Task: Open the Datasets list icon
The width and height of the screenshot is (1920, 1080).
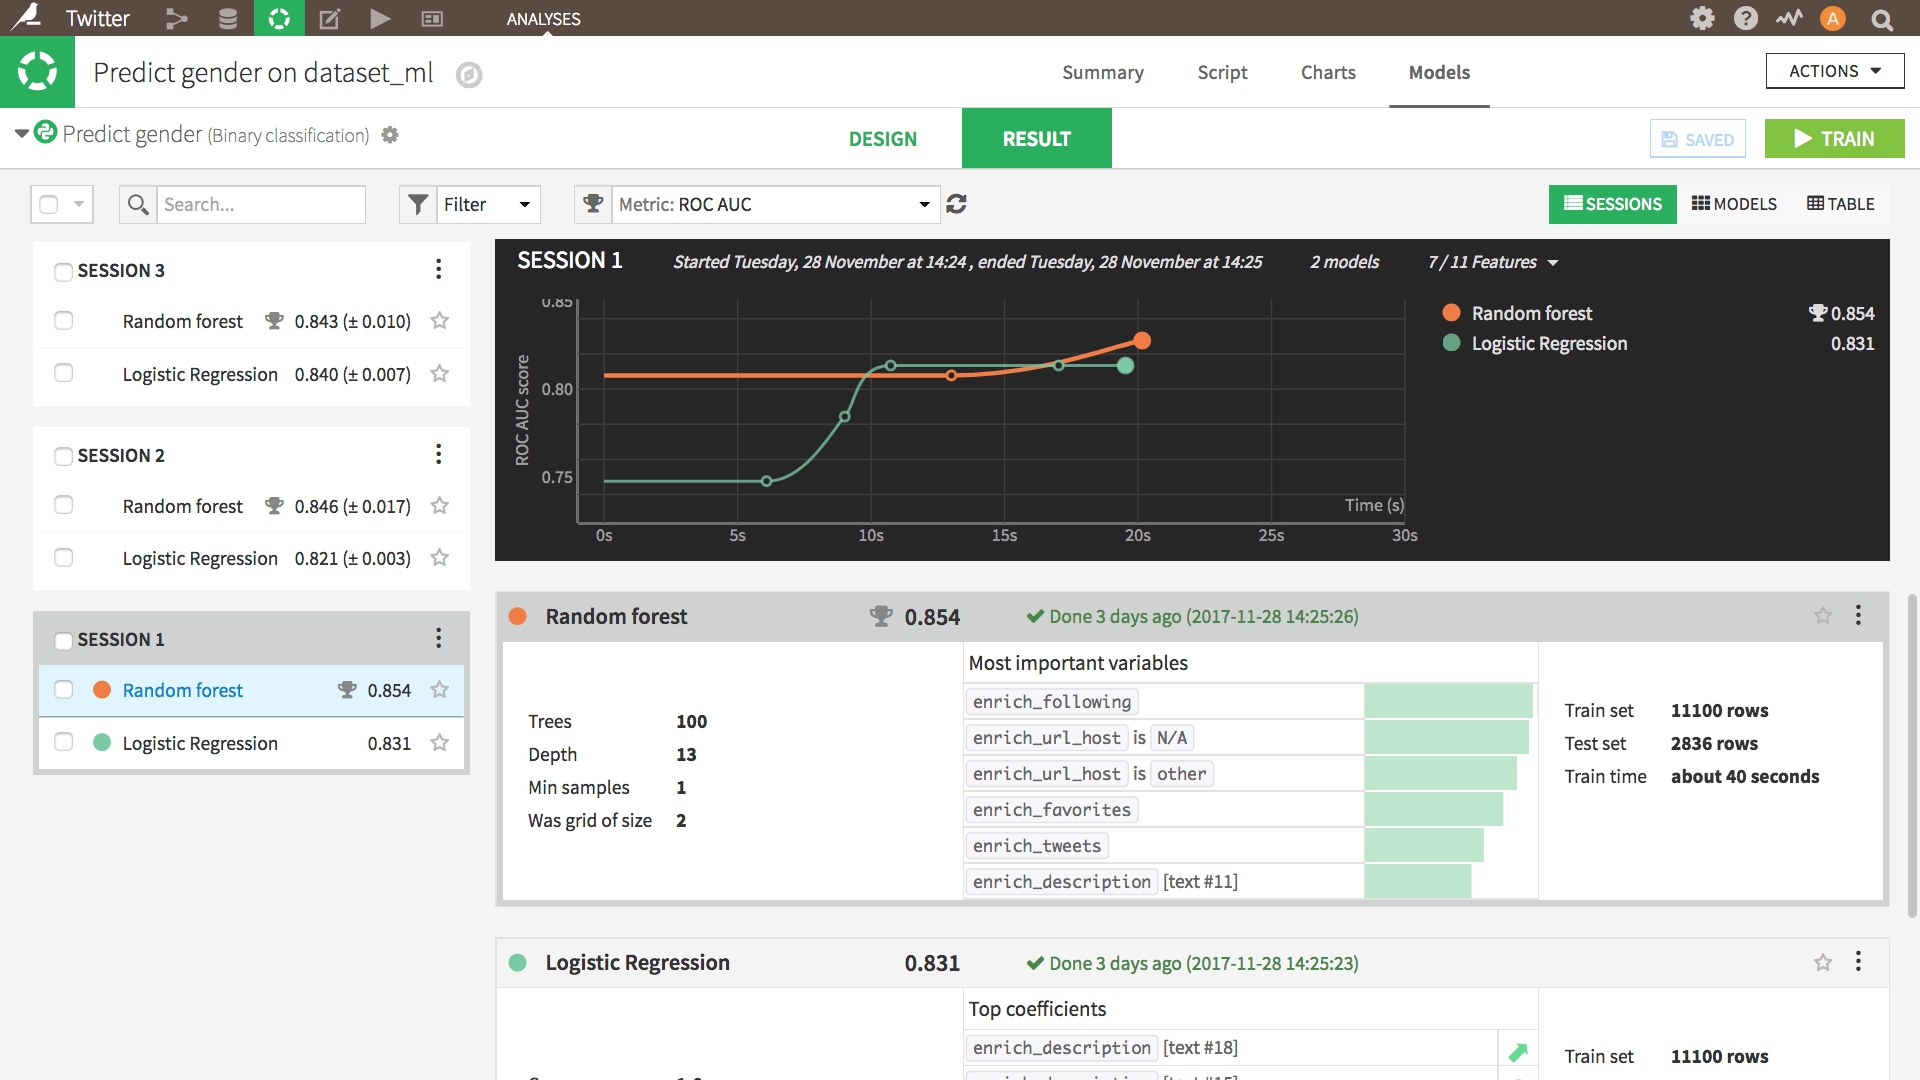Action: [228, 18]
